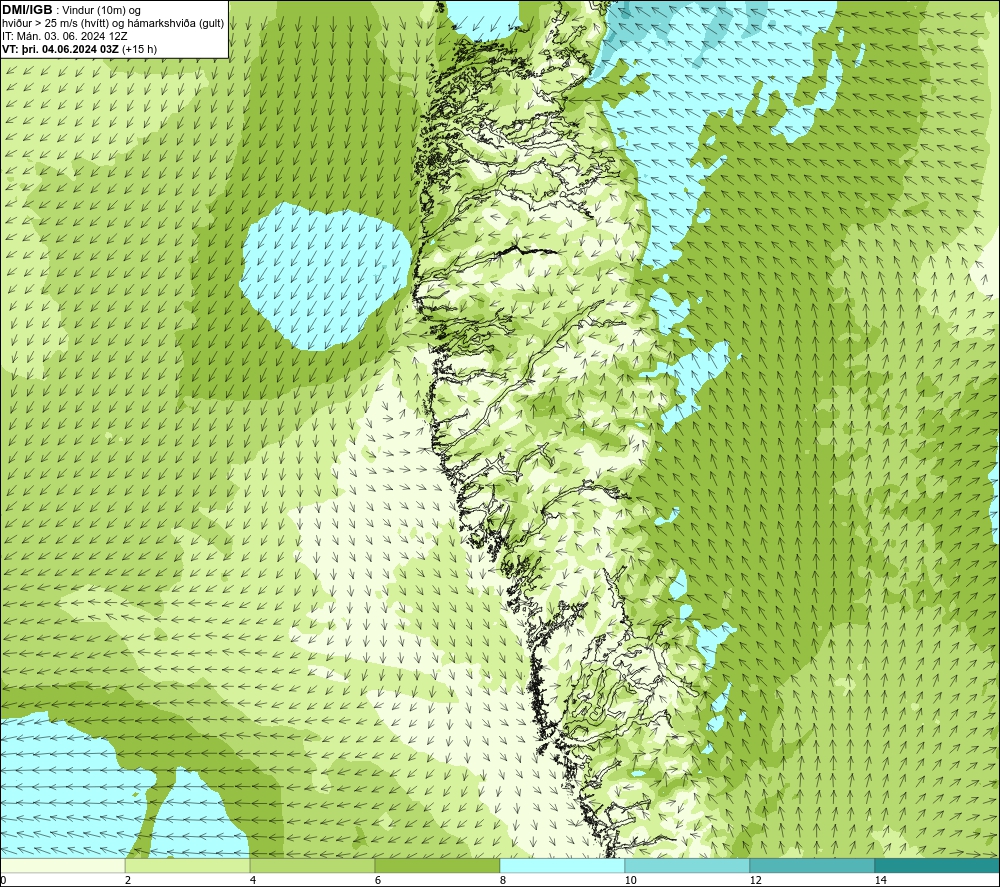Click the 0-2 m/s palest legend swatch
Screen dimensions: 1000x887
(x=62, y=865)
